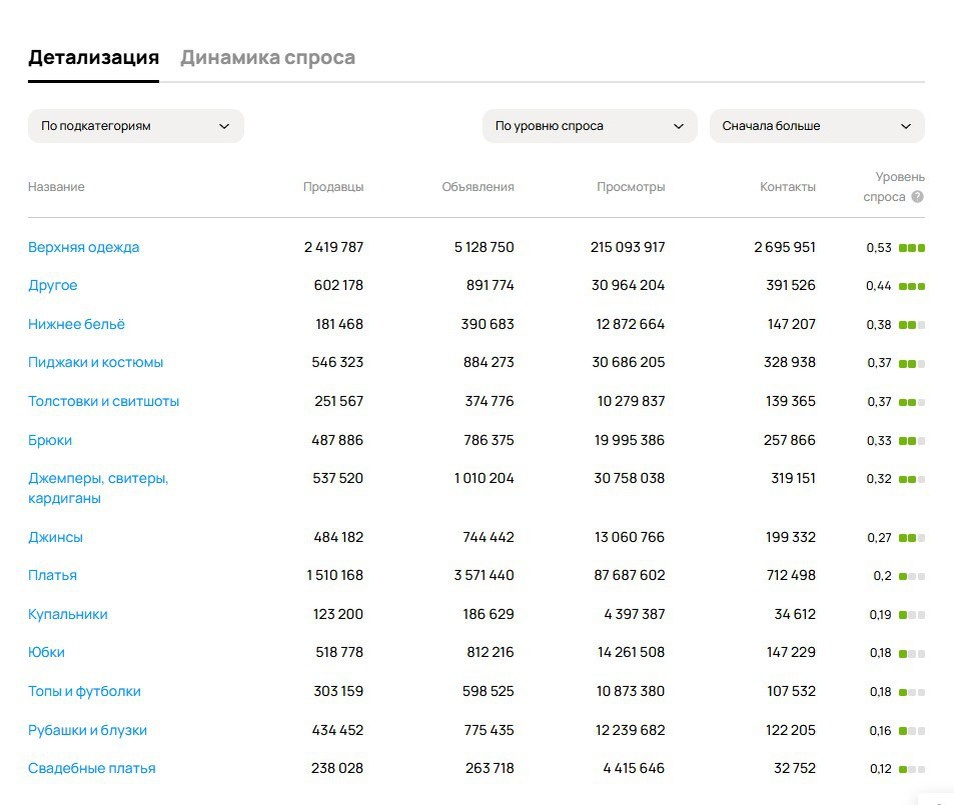Viewport: 954px width, 805px height.
Task: Expand the По уровню спроса dropdown
Action: (x=590, y=126)
